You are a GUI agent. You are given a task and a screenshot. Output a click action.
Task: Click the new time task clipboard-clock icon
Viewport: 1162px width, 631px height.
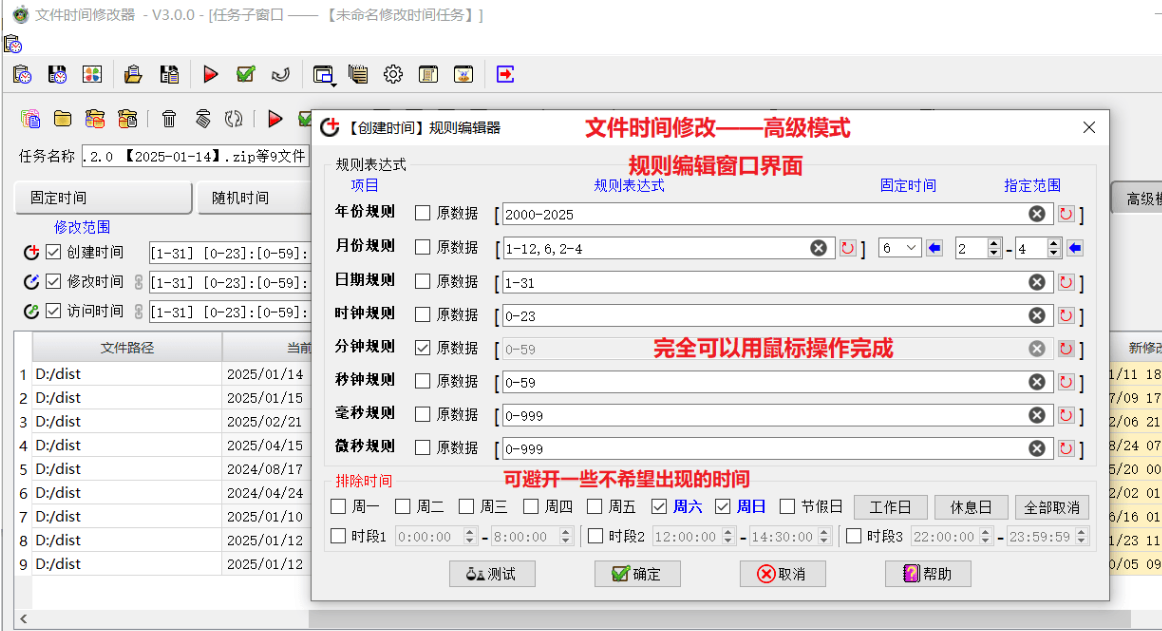22,74
